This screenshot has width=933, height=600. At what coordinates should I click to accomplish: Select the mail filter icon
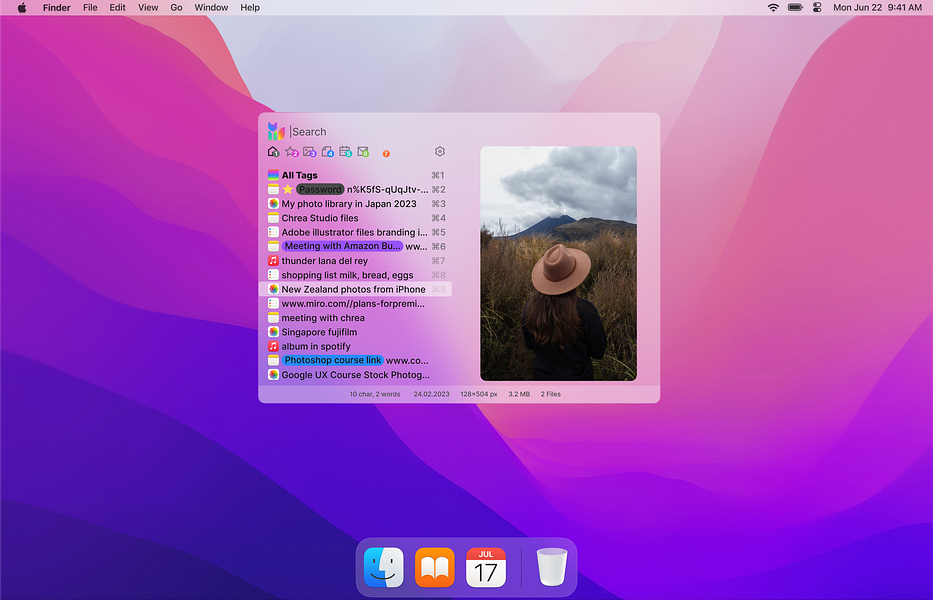coord(363,151)
